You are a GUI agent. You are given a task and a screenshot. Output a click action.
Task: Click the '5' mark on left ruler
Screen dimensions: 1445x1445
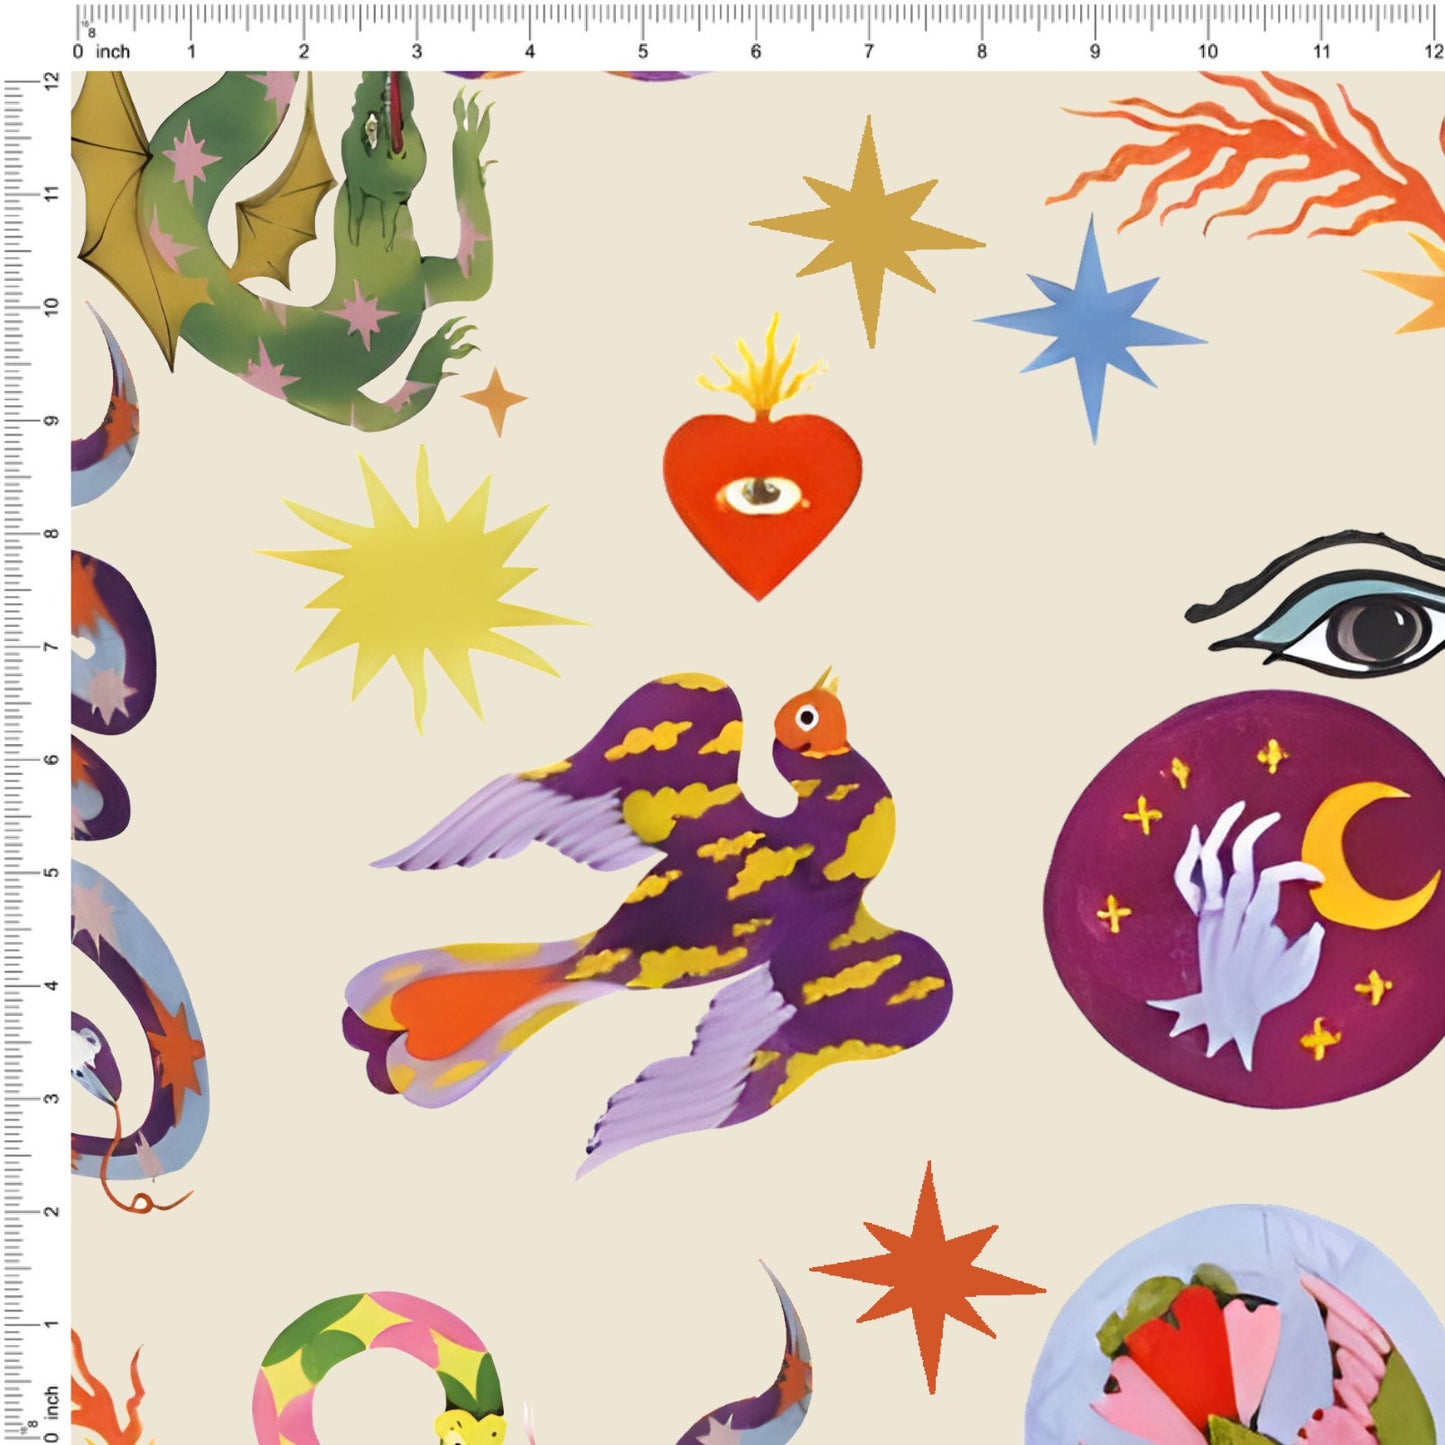coord(52,872)
